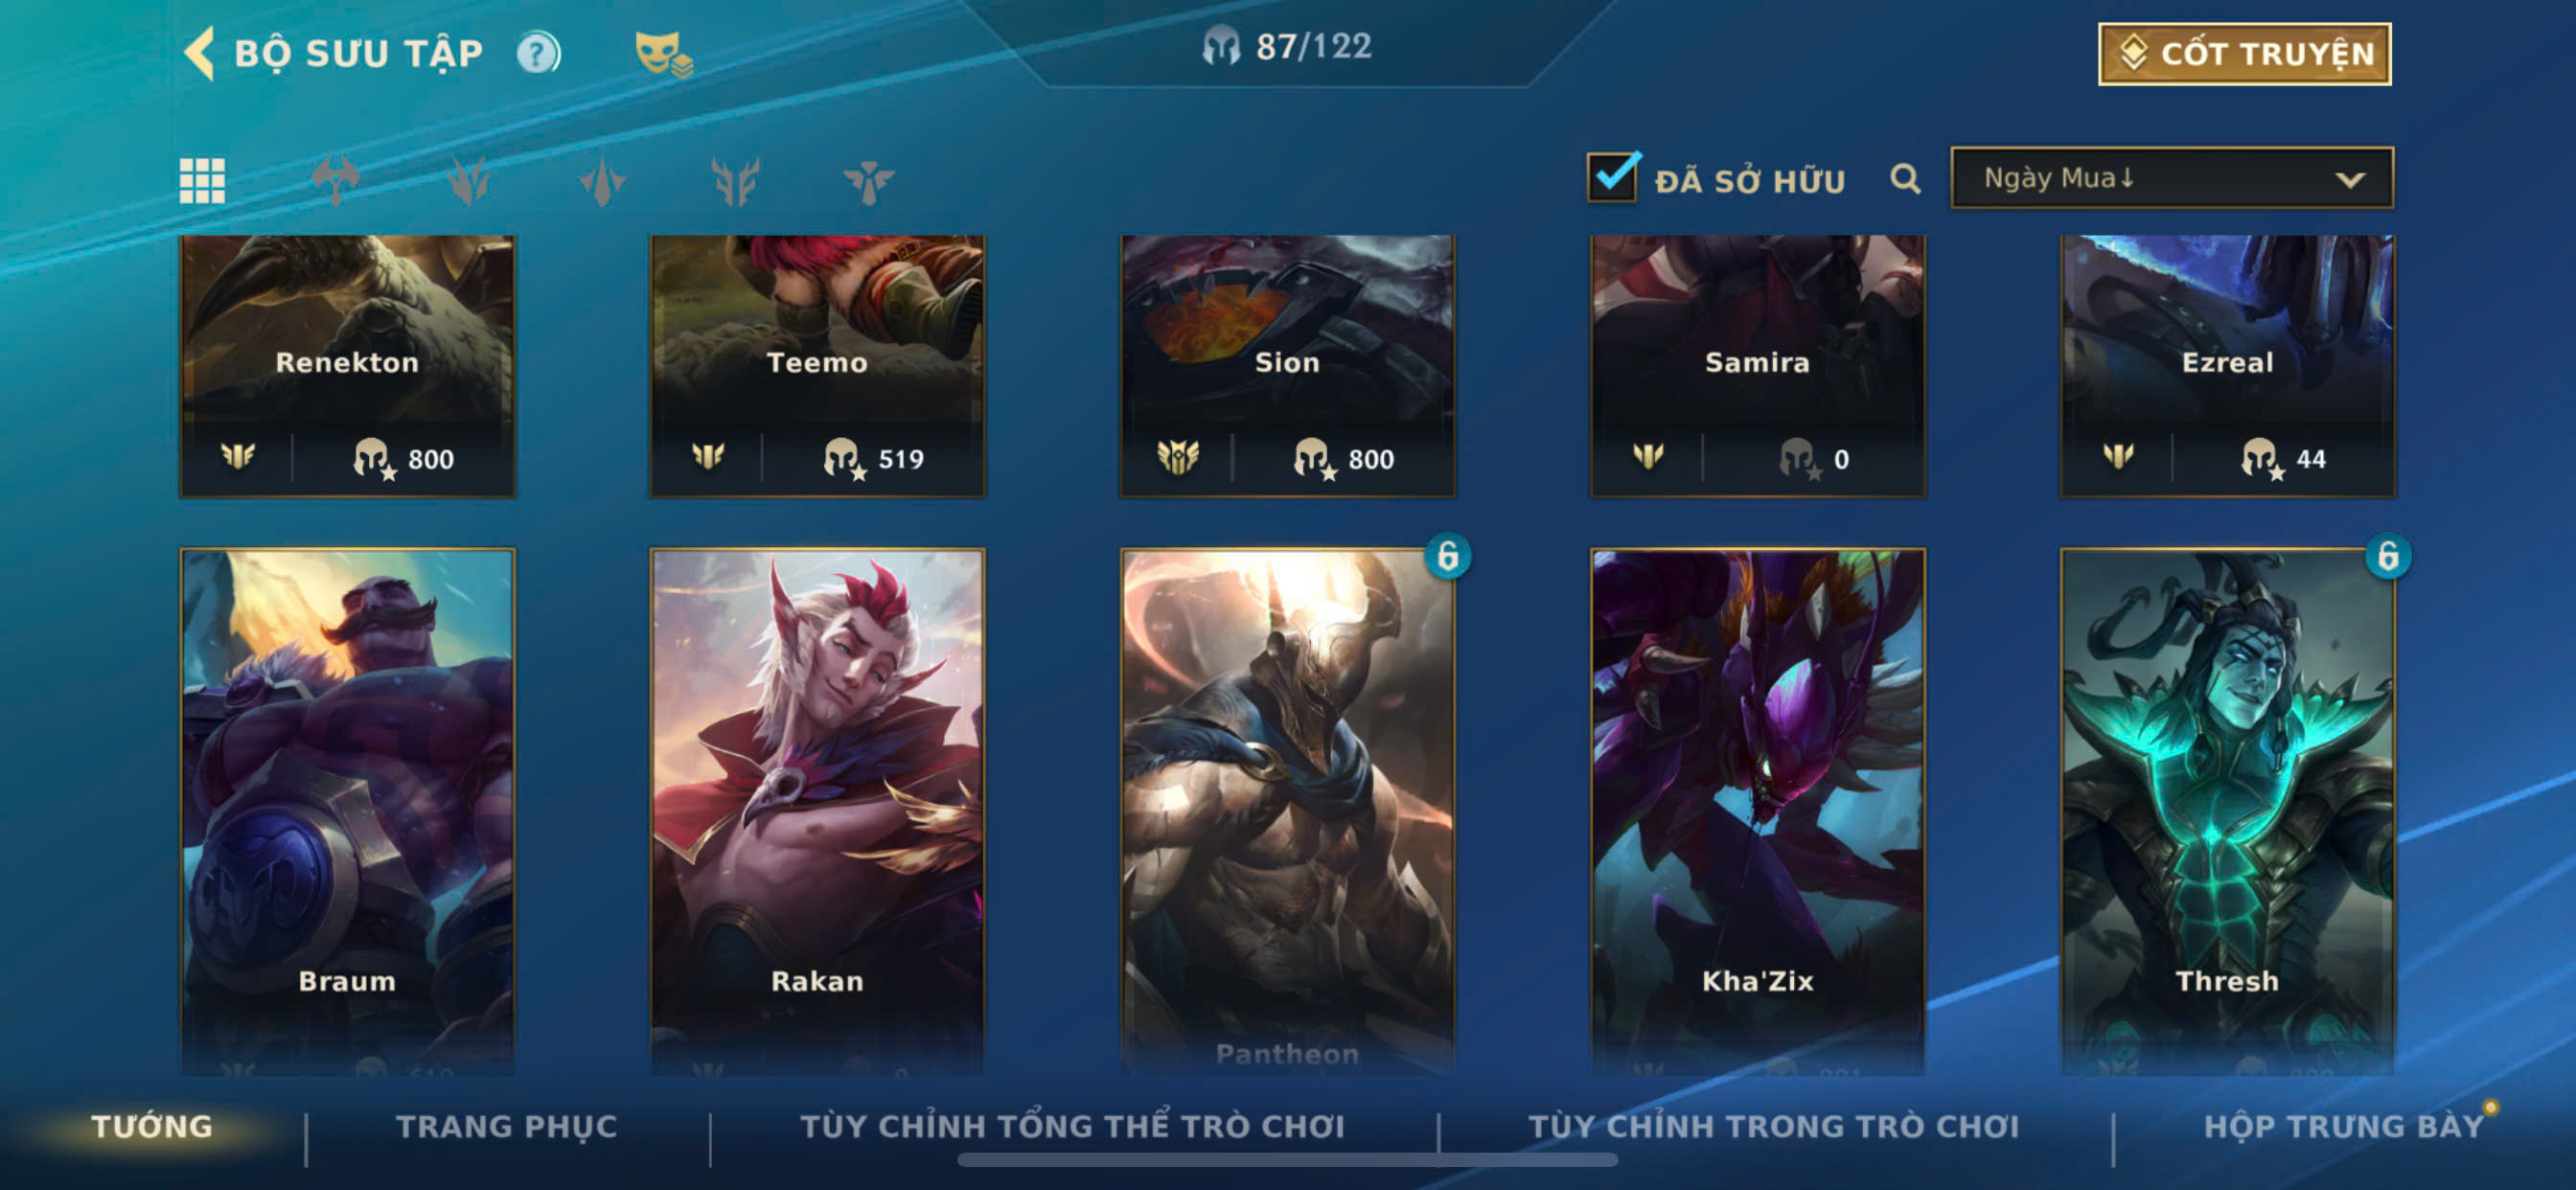Open the mask and coins icon
Viewport: 2576px width, 1190px height.
(x=663, y=54)
